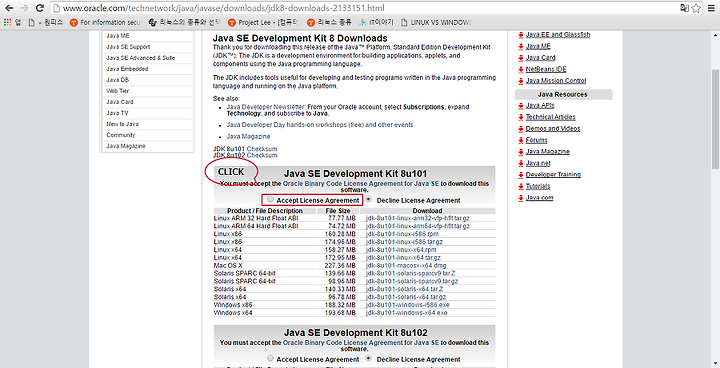The image size is (720, 368).
Task: Download jdk-8u101-linux-x64.rpm
Action: [401, 250]
